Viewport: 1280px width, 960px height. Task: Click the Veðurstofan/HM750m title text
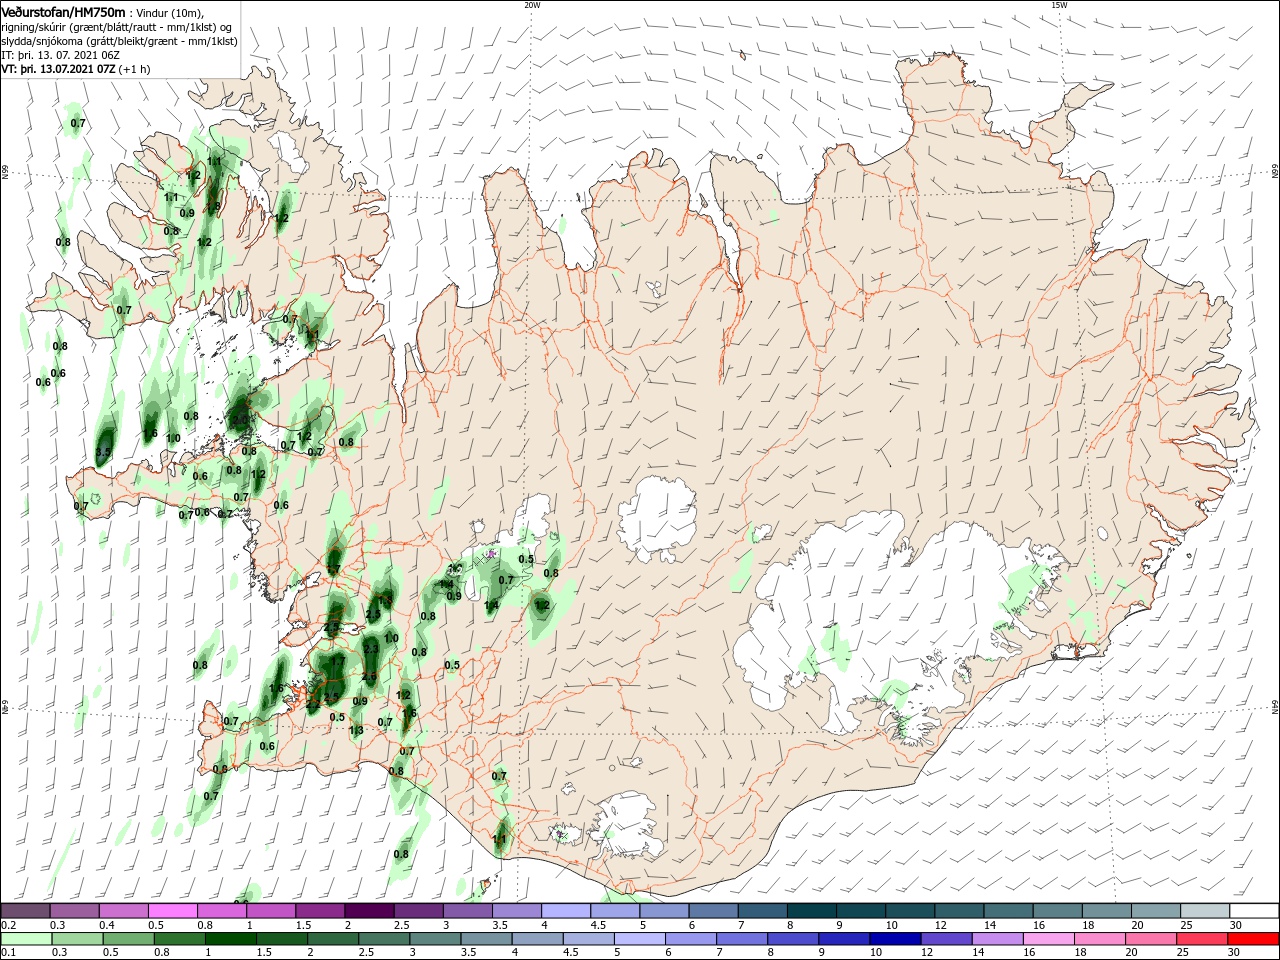[64, 12]
